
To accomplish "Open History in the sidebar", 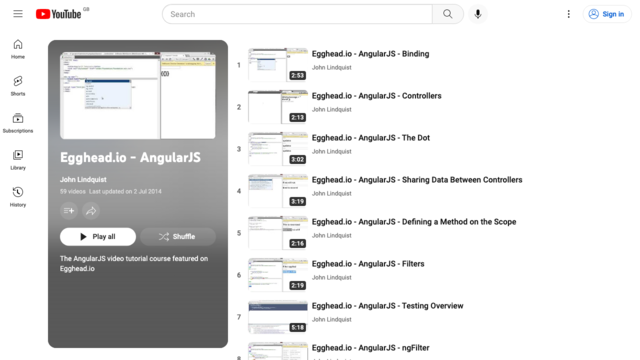I will (18, 197).
